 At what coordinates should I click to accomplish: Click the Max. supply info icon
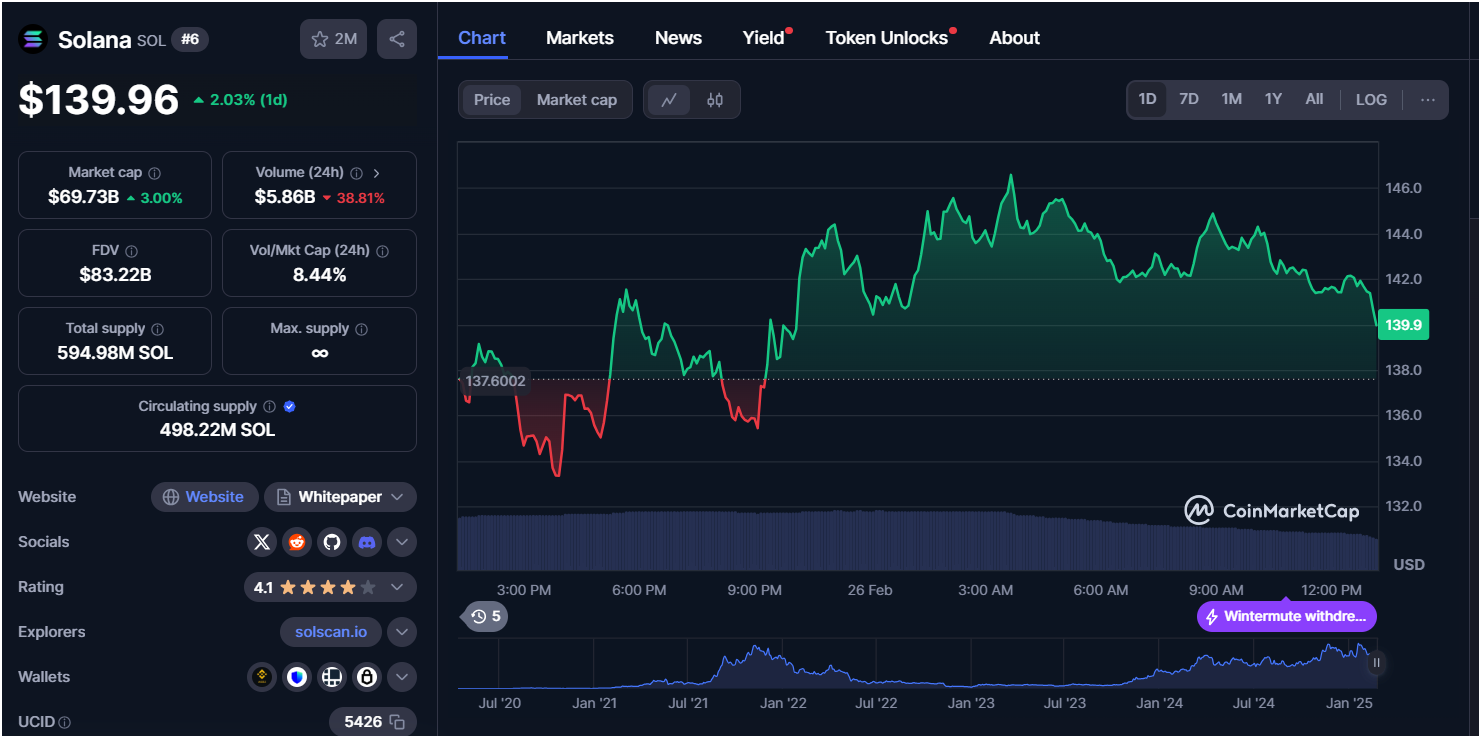(361, 329)
